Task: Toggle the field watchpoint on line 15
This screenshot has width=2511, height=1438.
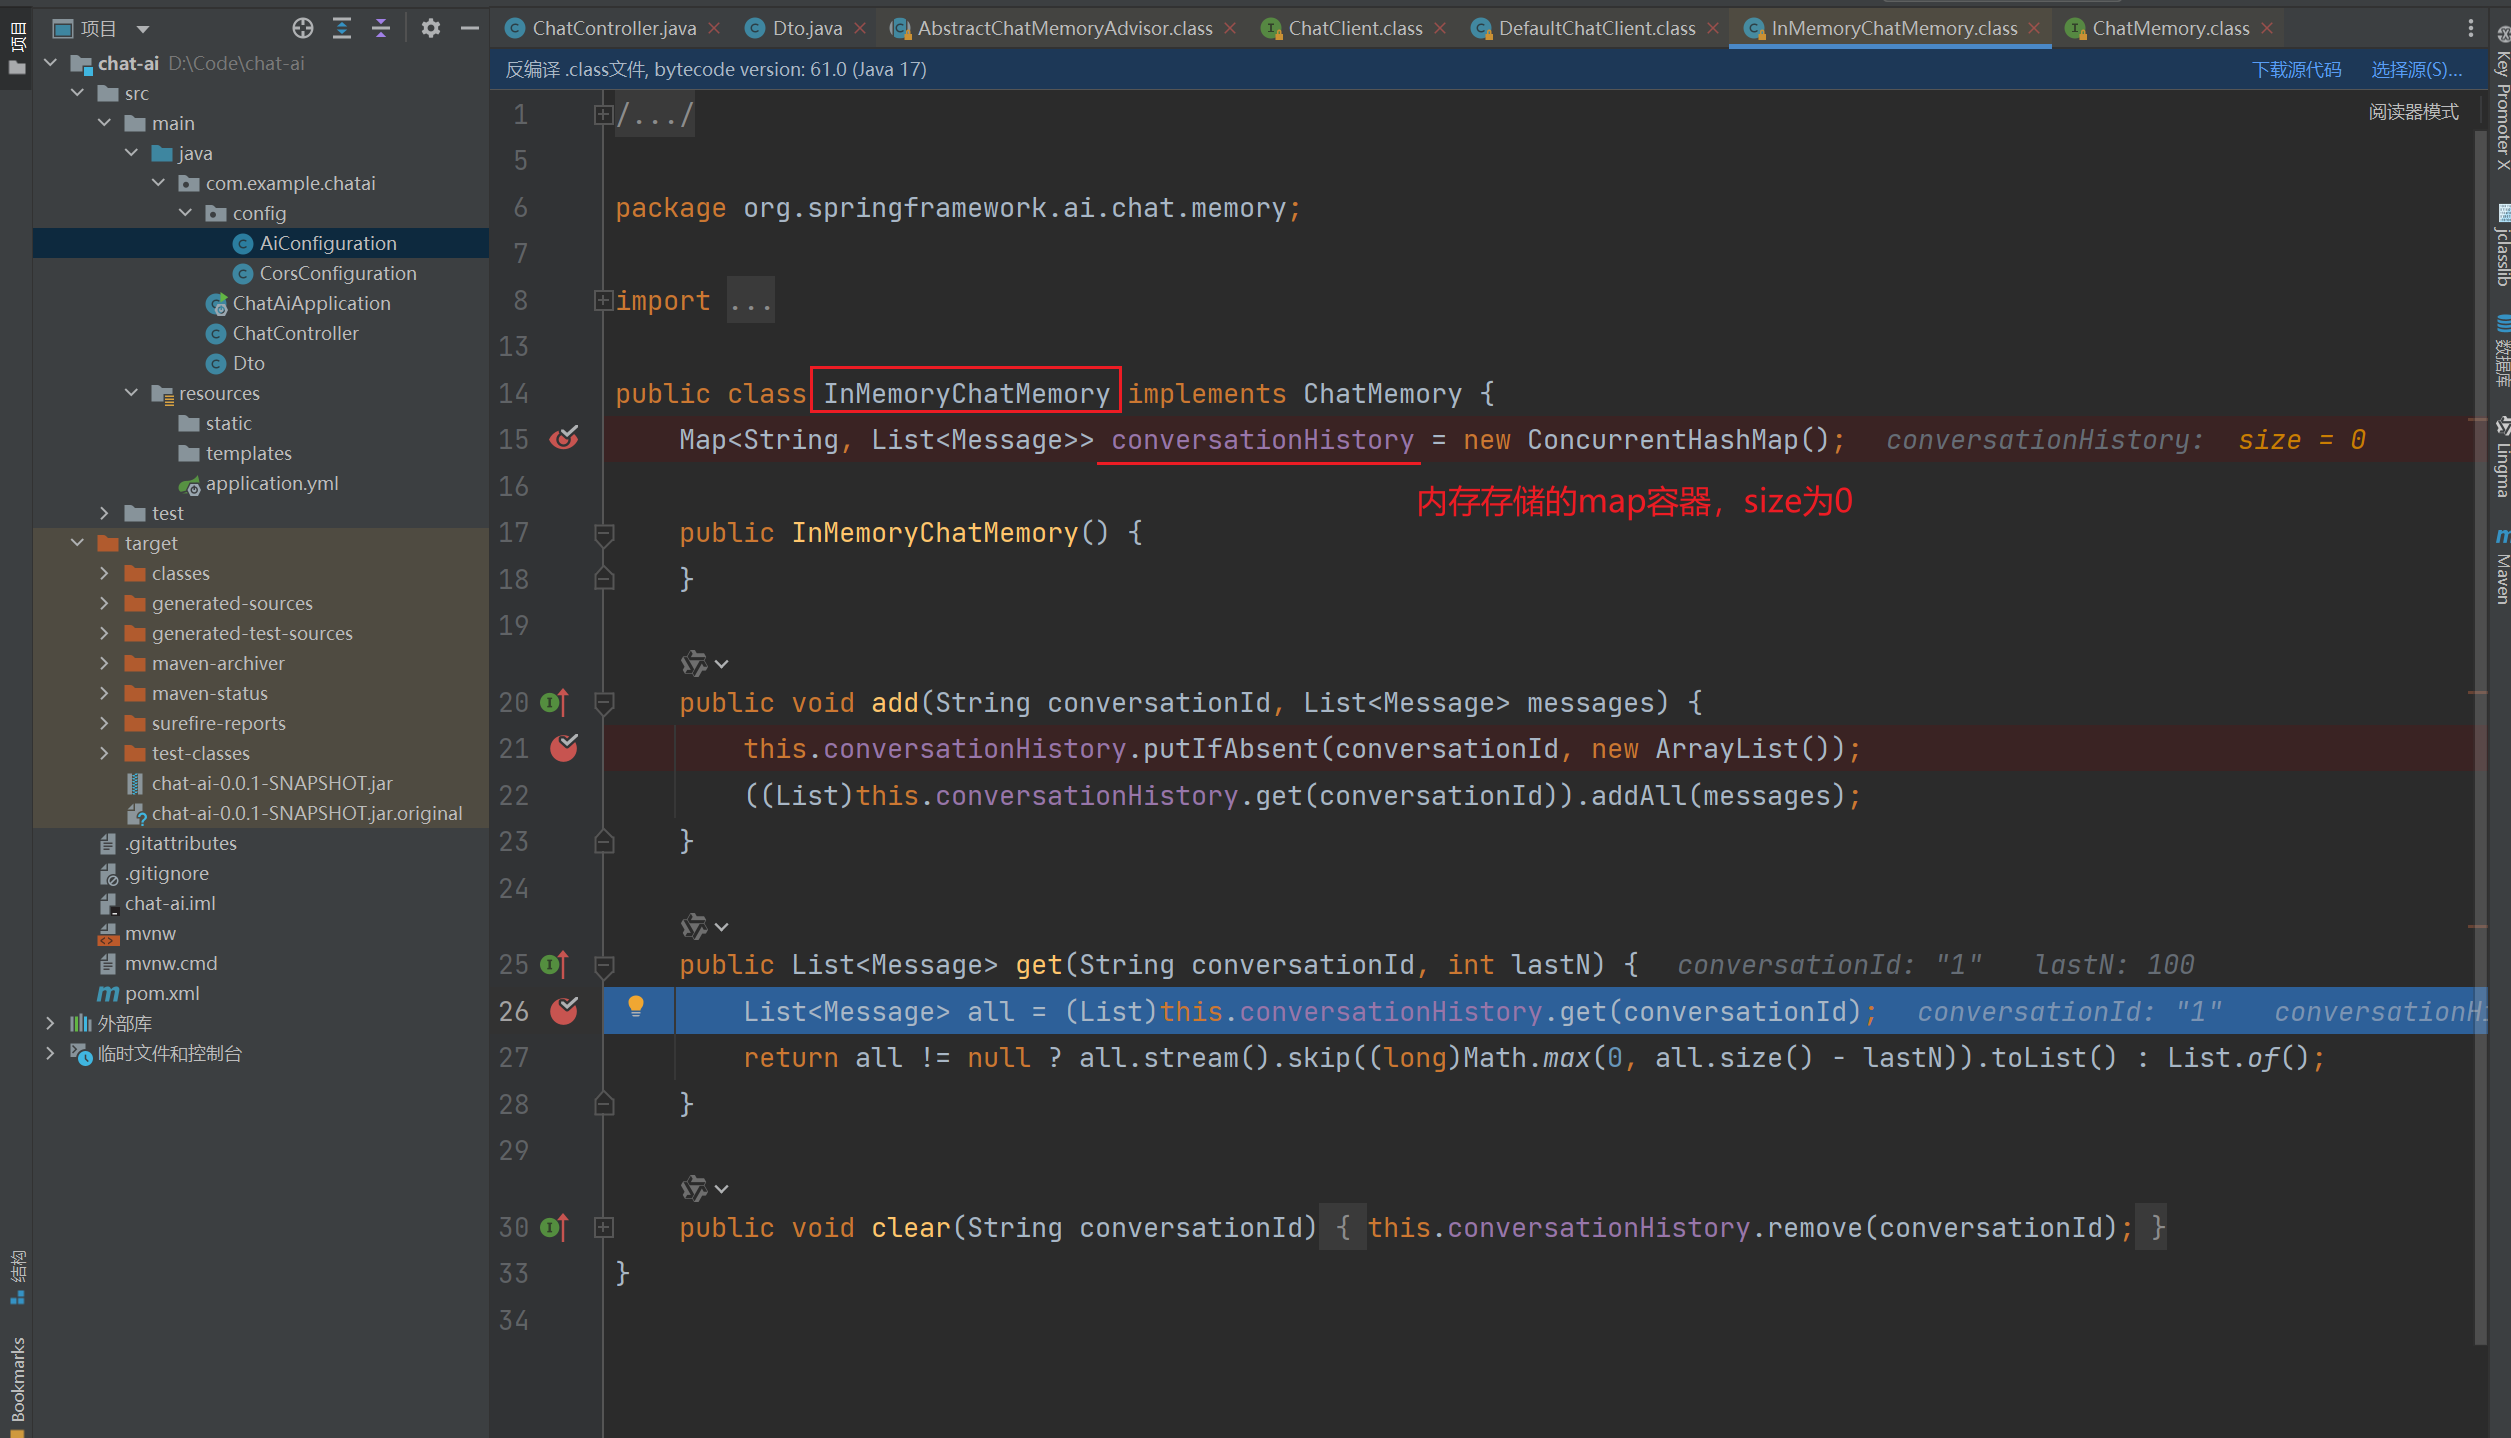Action: click(564, 439)
